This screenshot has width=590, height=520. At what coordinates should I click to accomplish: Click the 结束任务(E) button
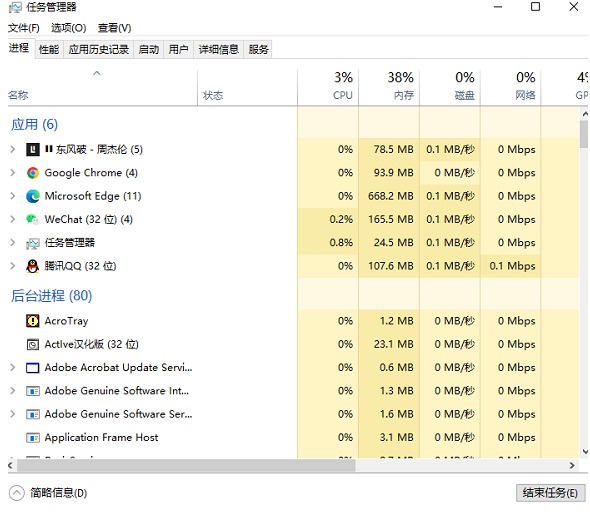(x=550, y=493)
